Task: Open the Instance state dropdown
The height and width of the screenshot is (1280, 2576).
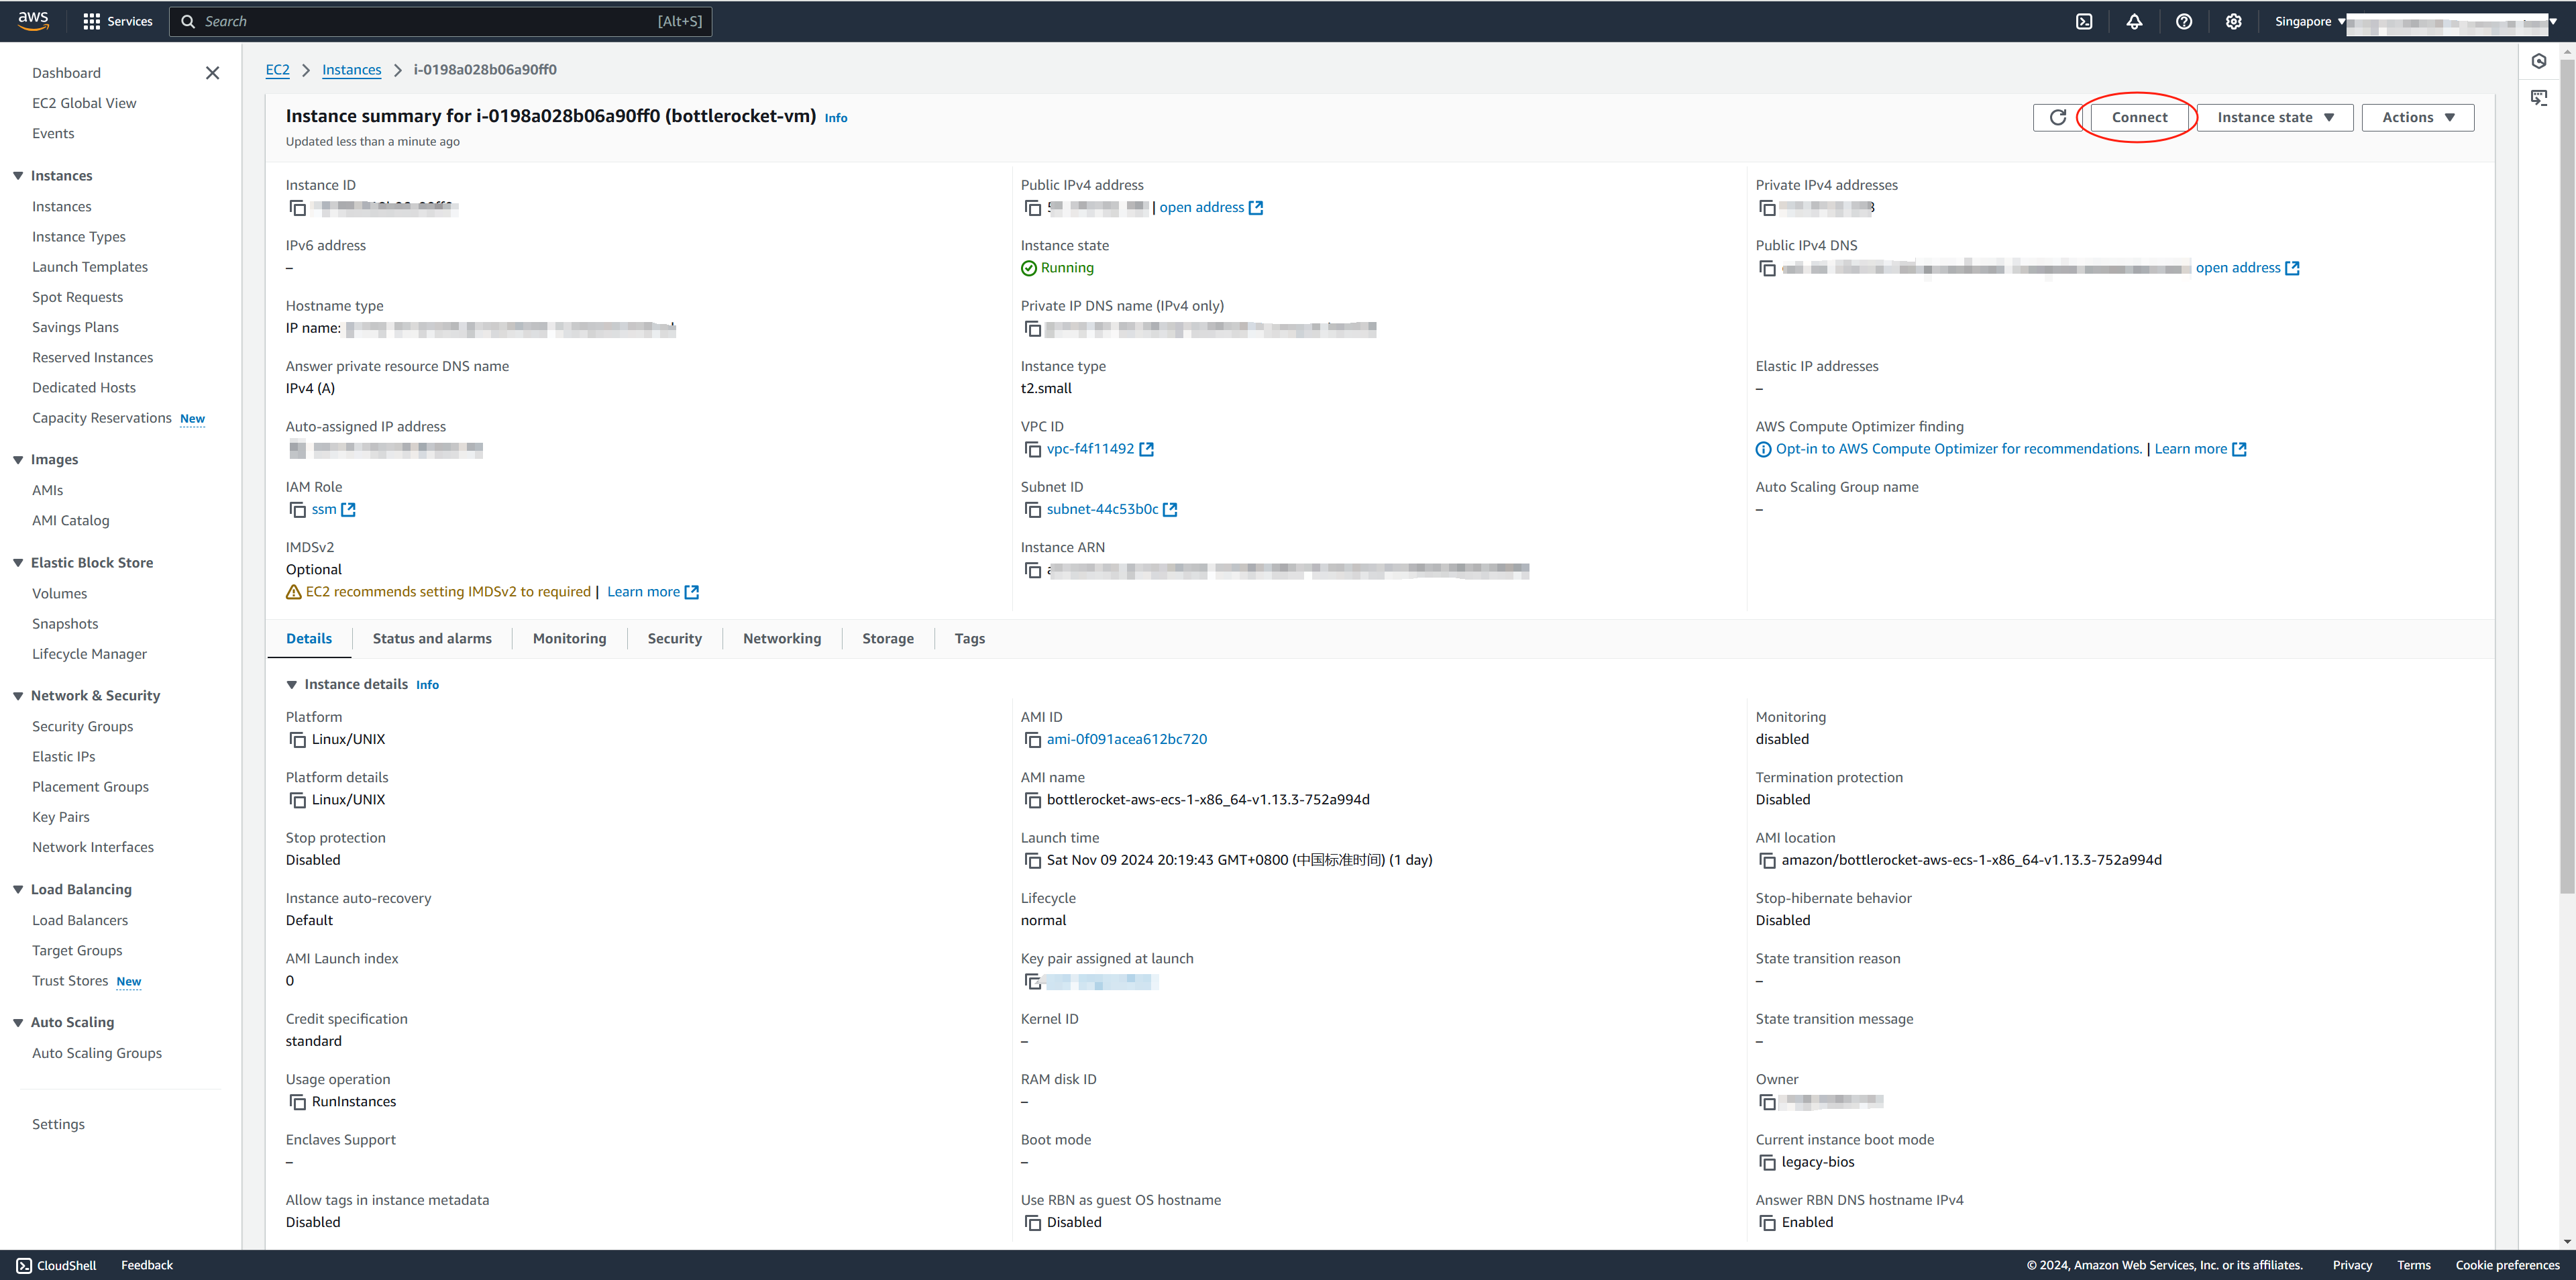Action: [2275, 117]
